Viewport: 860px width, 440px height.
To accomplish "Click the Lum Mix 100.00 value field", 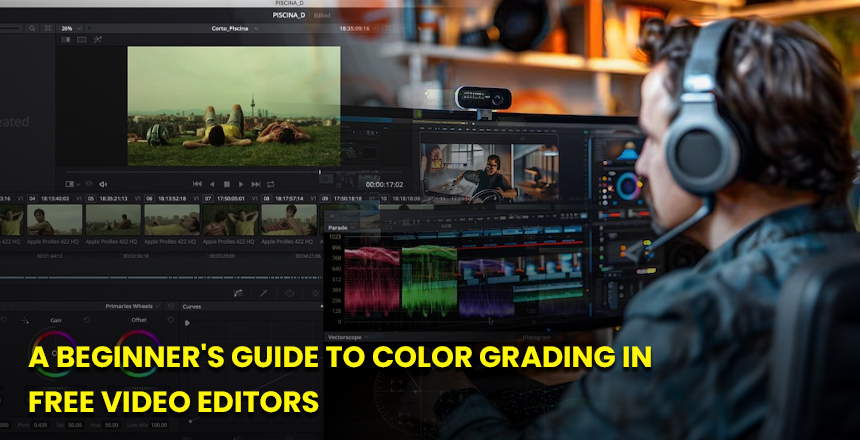I will pyautogui.click(x=159, y=425).
